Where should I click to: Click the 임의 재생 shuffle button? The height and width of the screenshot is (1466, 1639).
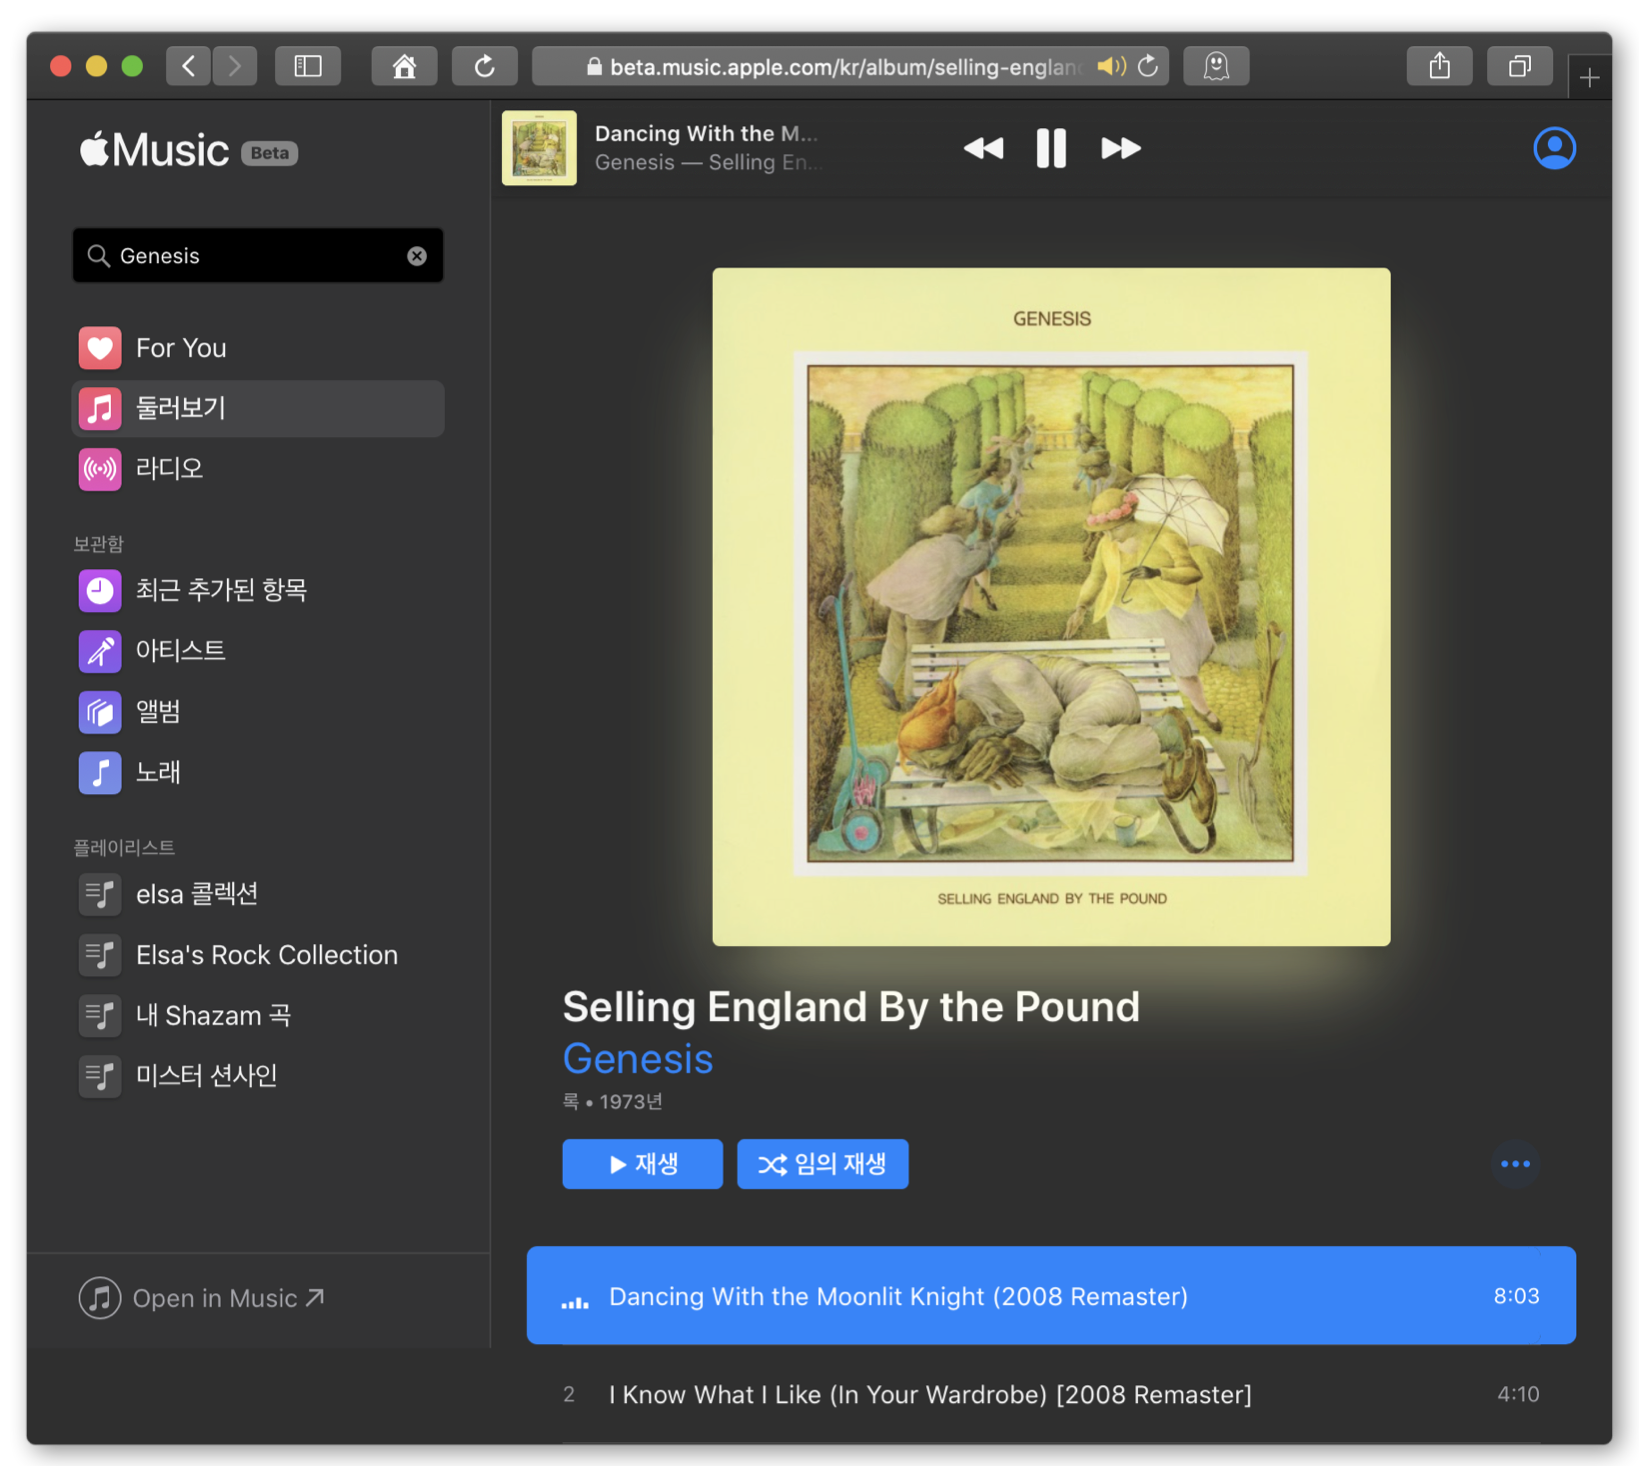pyautogui.click(x=822, y=1164)
